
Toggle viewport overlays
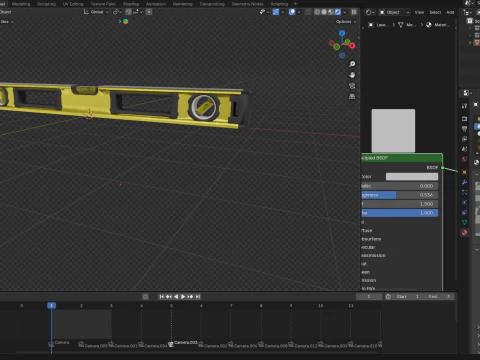click(x=292, y=12)
